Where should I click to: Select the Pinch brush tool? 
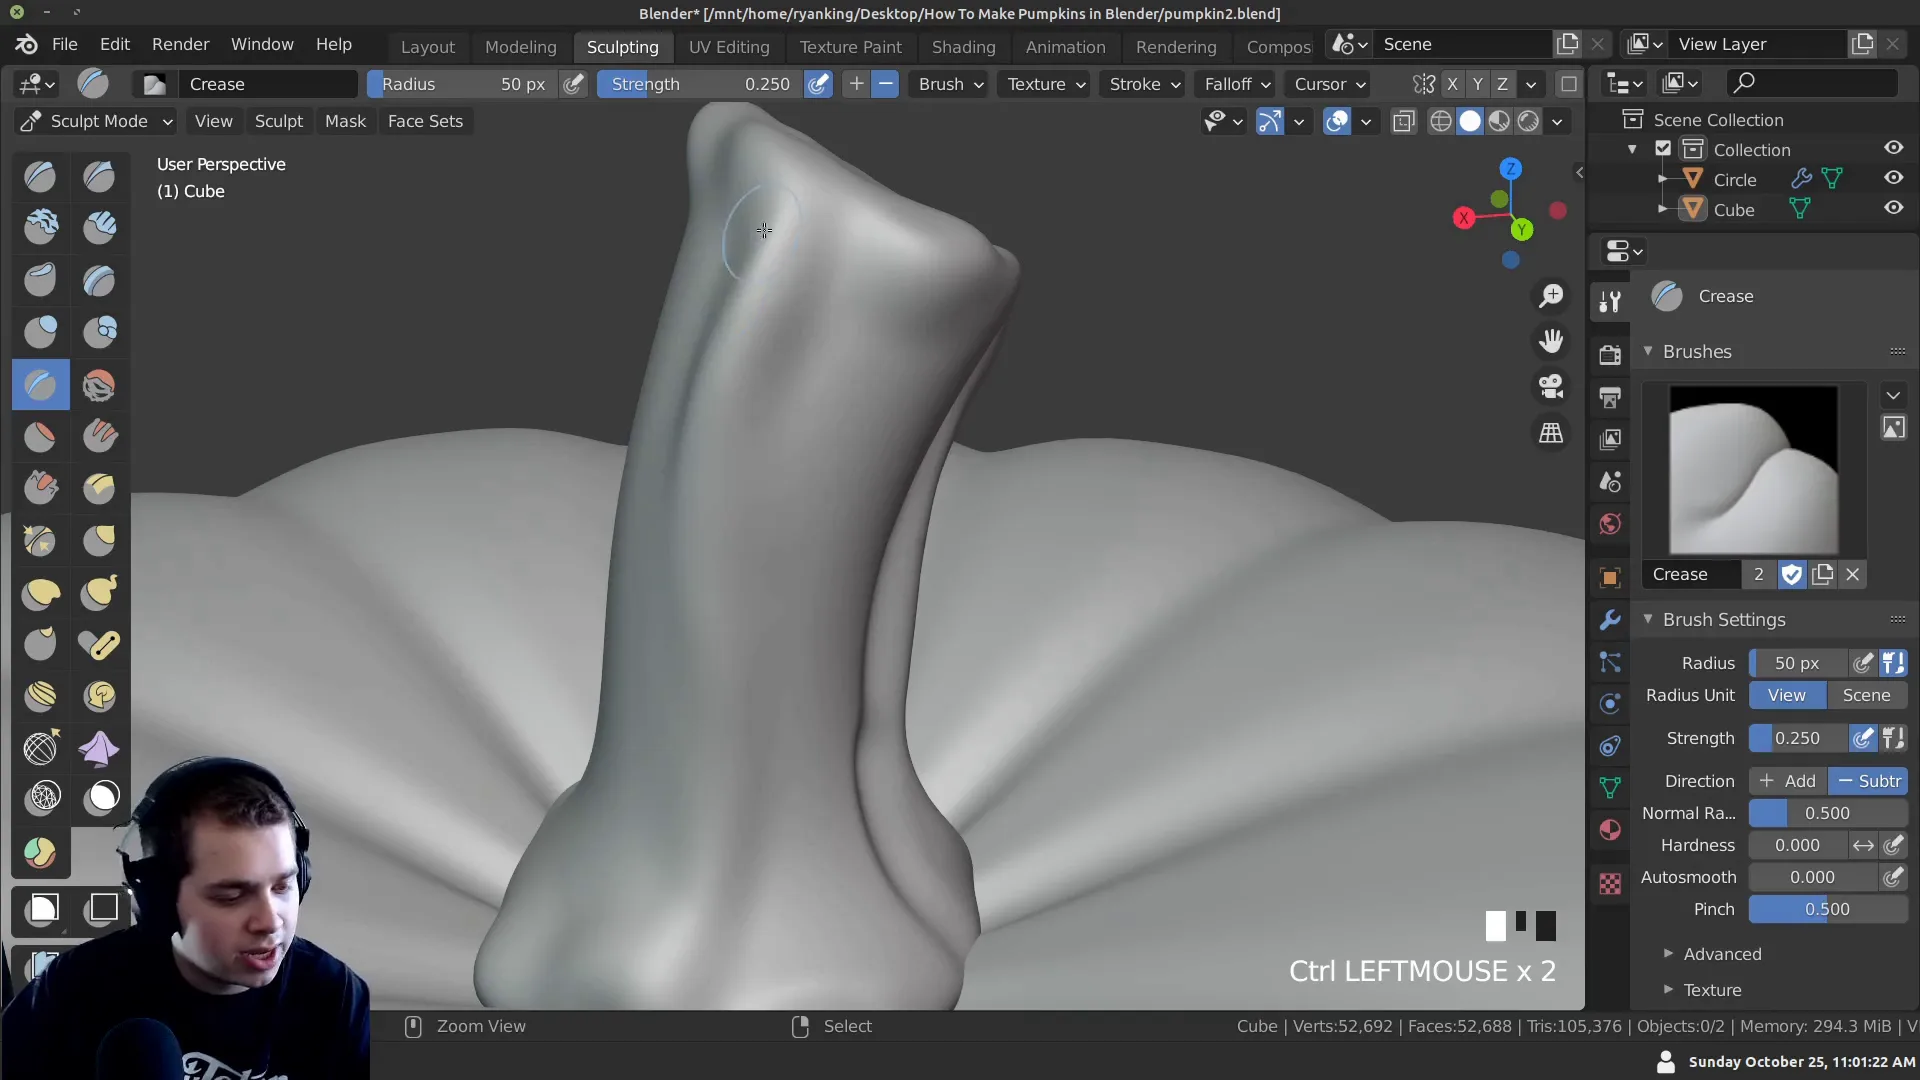click(x=41, y=540)
